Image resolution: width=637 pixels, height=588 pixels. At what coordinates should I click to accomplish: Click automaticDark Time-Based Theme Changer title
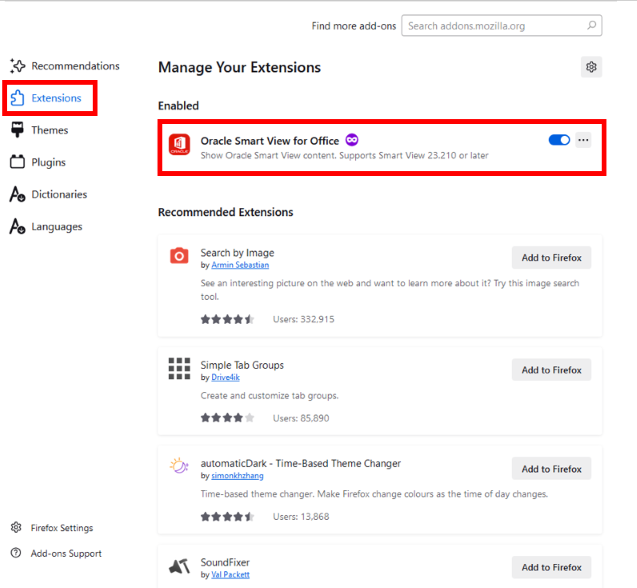301,464
